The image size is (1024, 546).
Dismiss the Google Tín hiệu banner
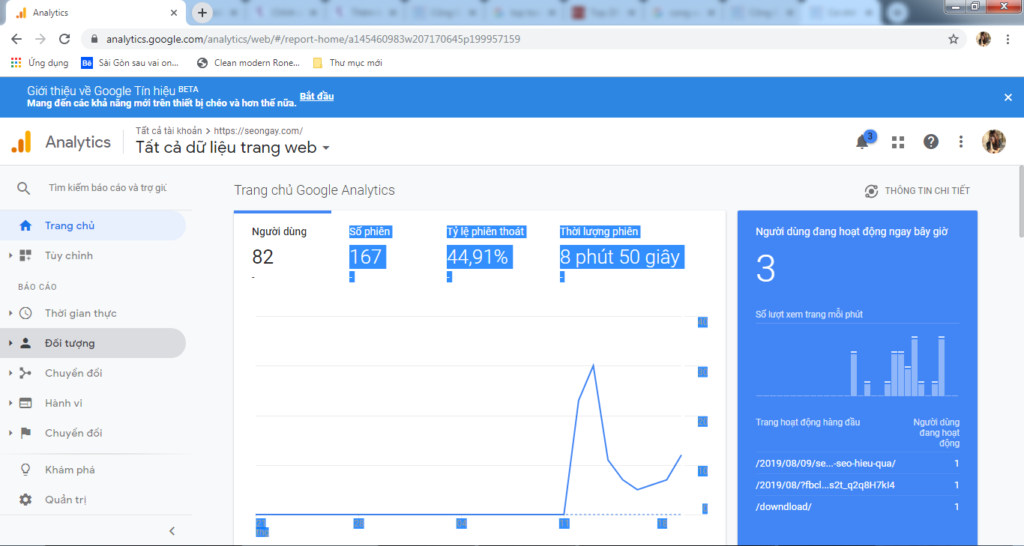coord(1008,97)
